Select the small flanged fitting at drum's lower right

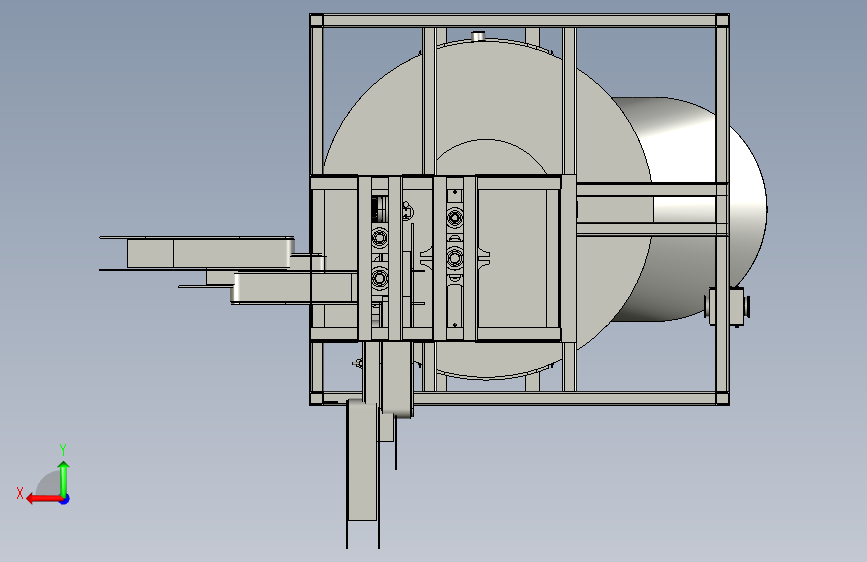coord(727,306)
